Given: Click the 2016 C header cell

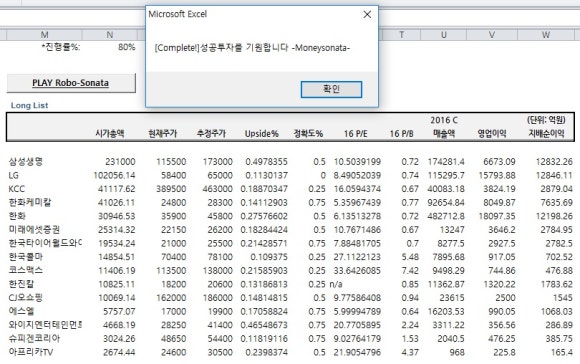Looking at the screenshot, I should (444, 120).
